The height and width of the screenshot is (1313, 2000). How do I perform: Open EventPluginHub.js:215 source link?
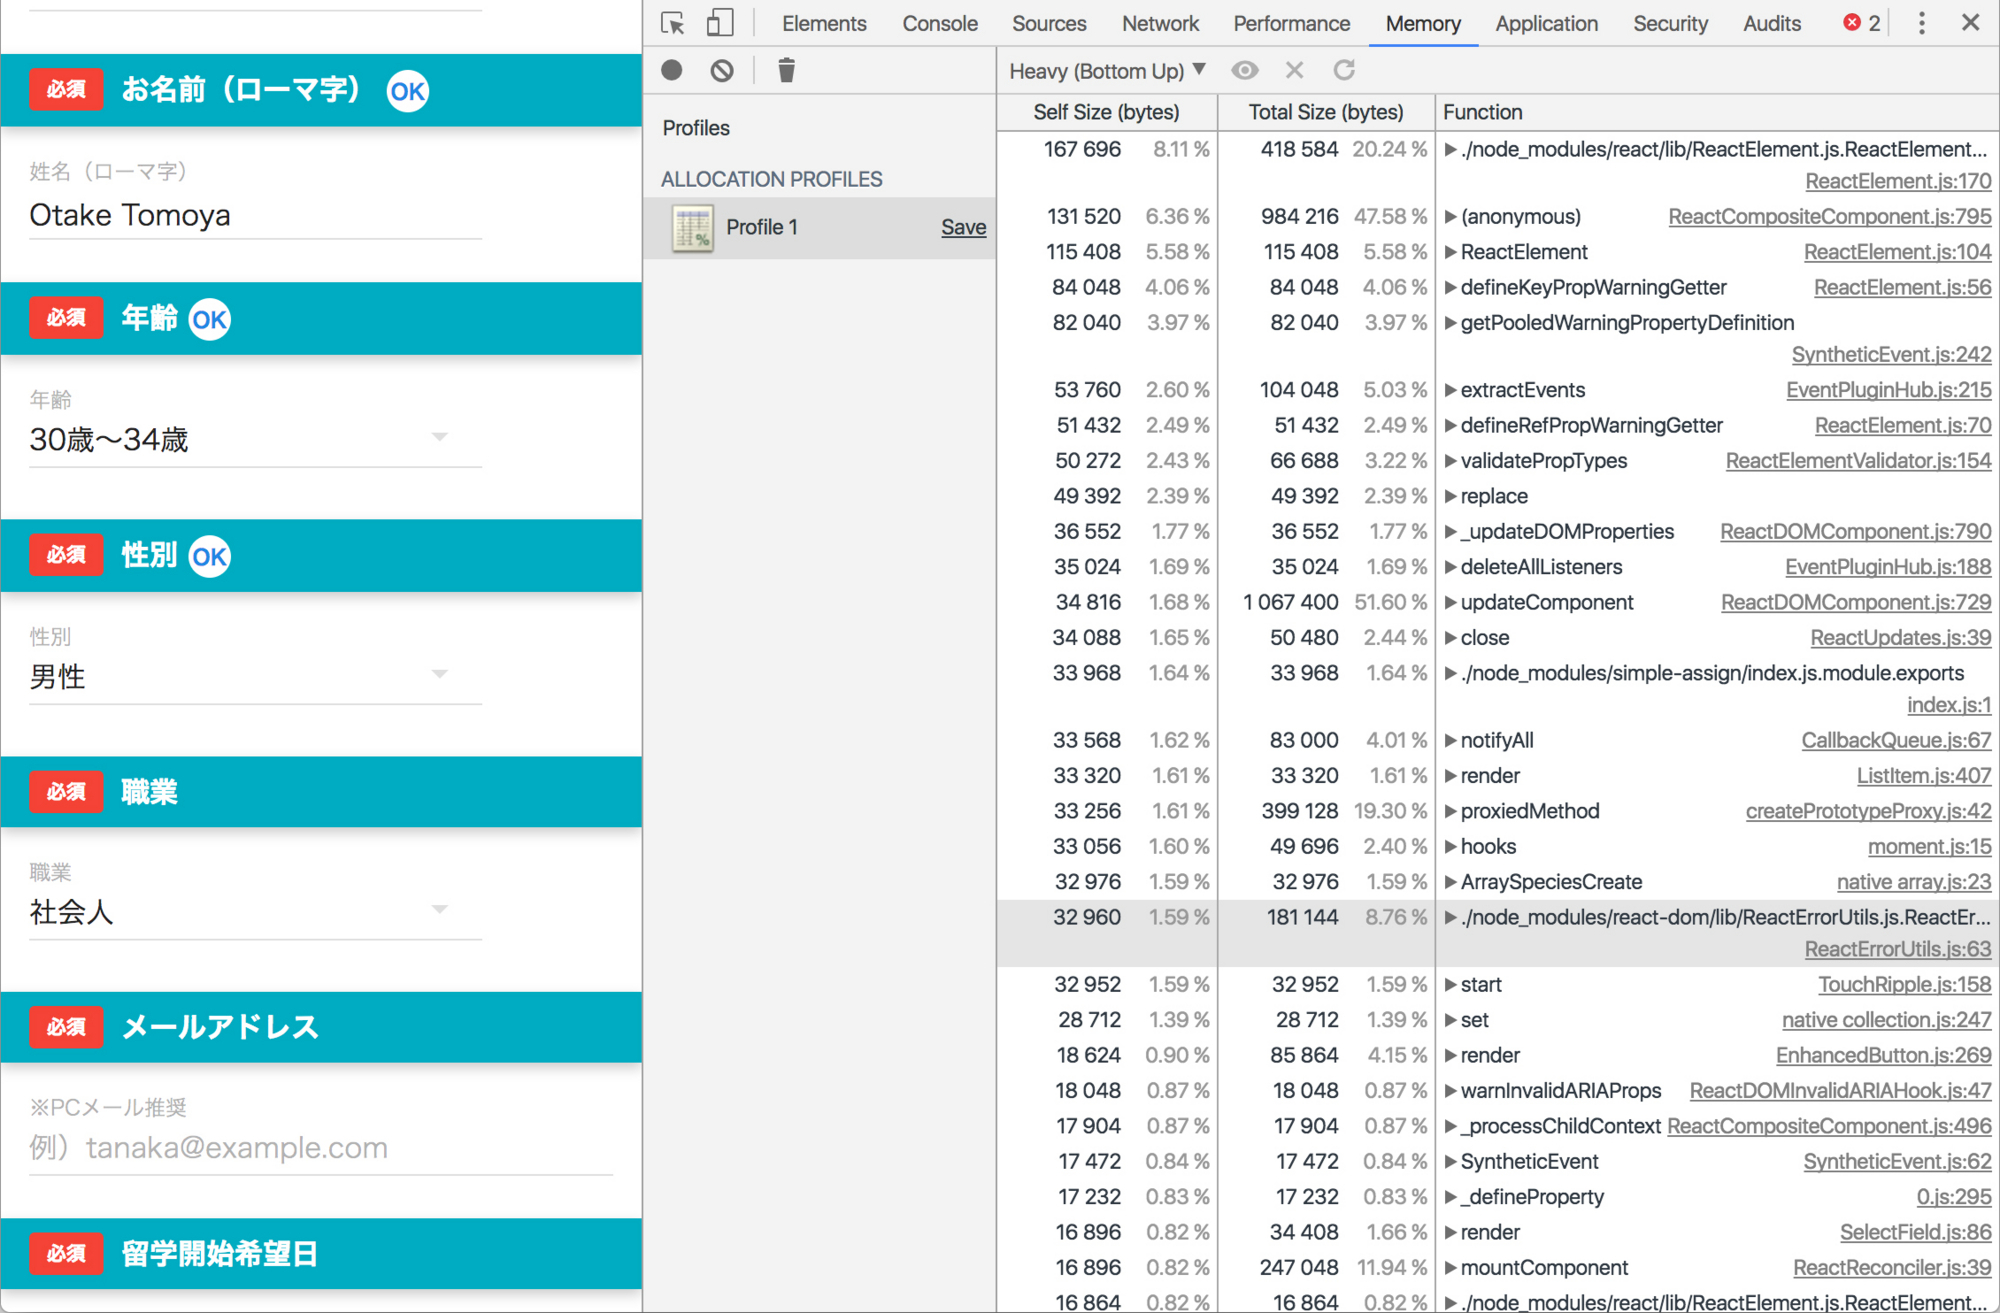(x=1889, y=390)
